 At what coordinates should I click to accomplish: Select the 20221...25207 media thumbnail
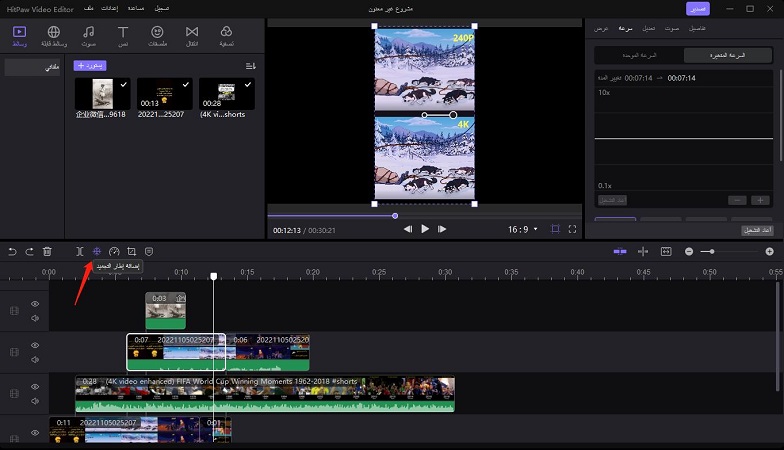click(x=164, y=94)
